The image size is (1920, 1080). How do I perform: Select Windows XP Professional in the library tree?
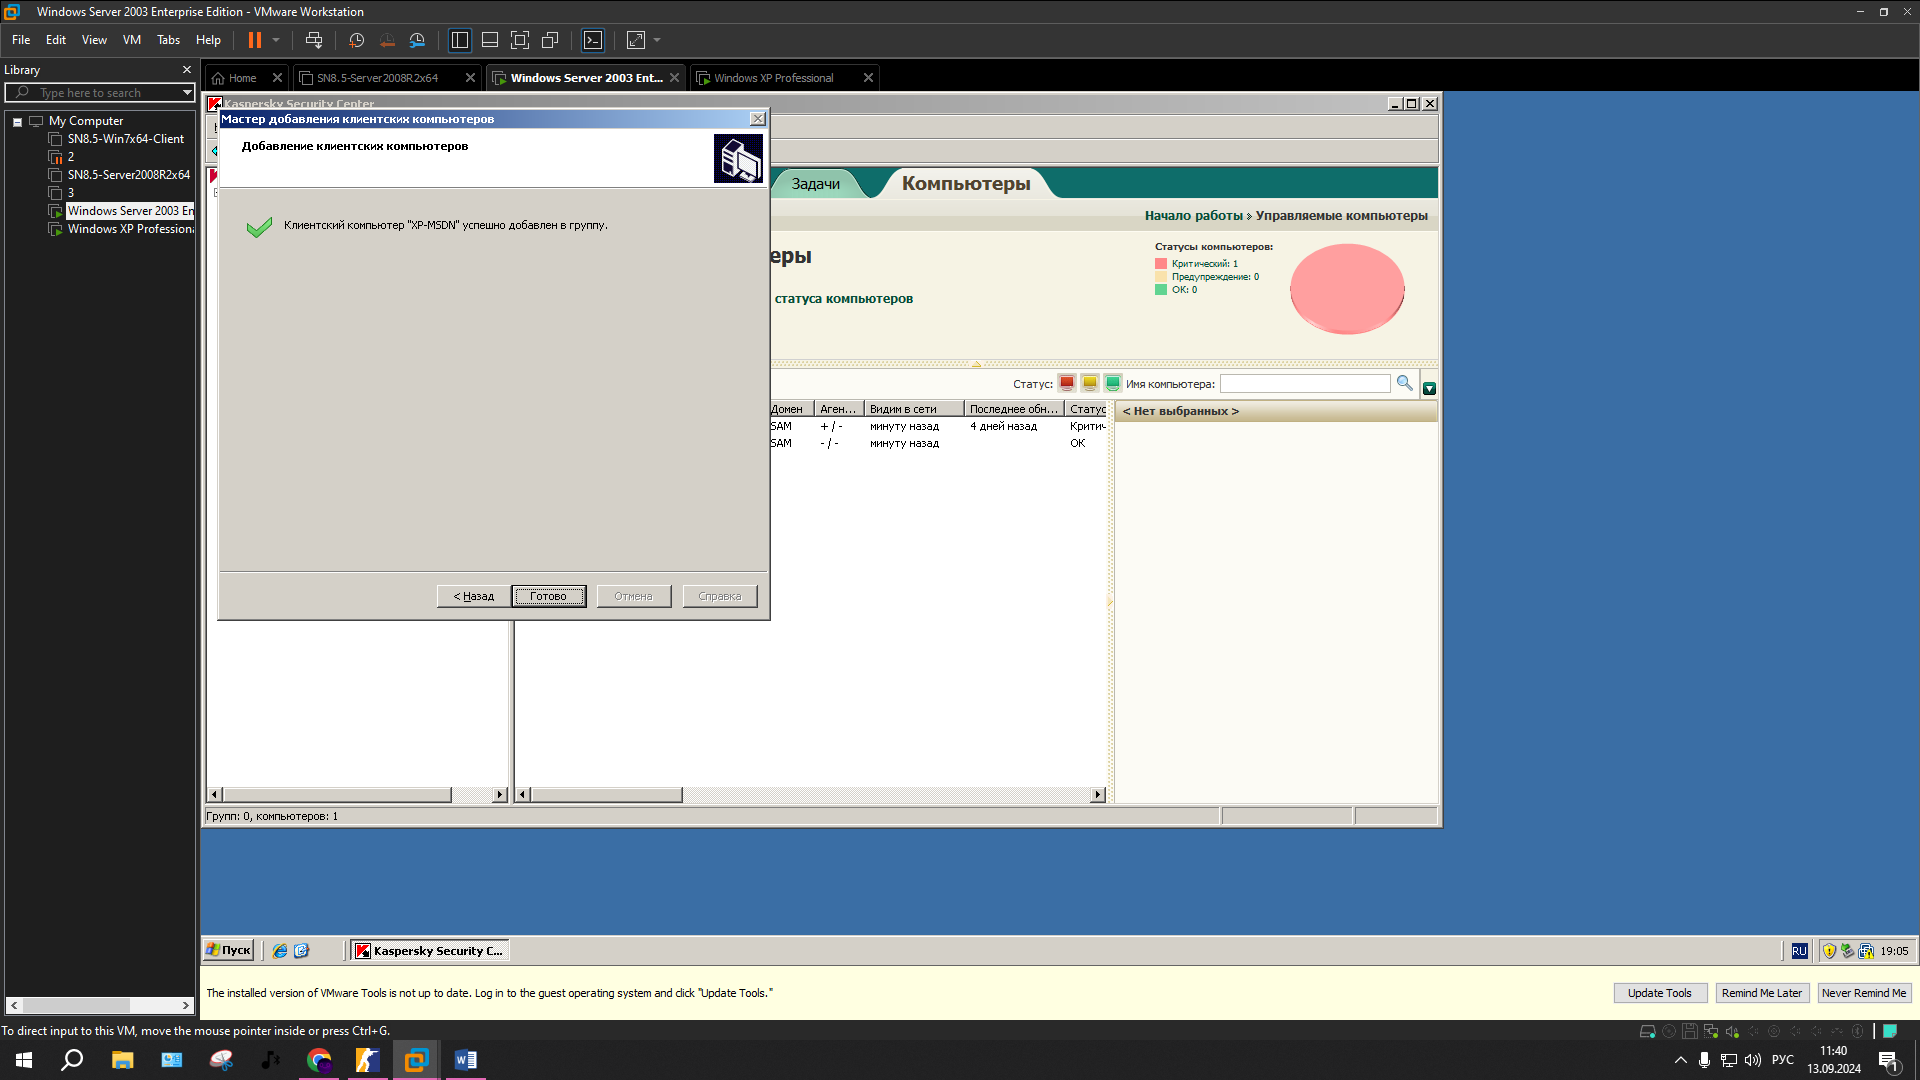(x=130, y=229)
